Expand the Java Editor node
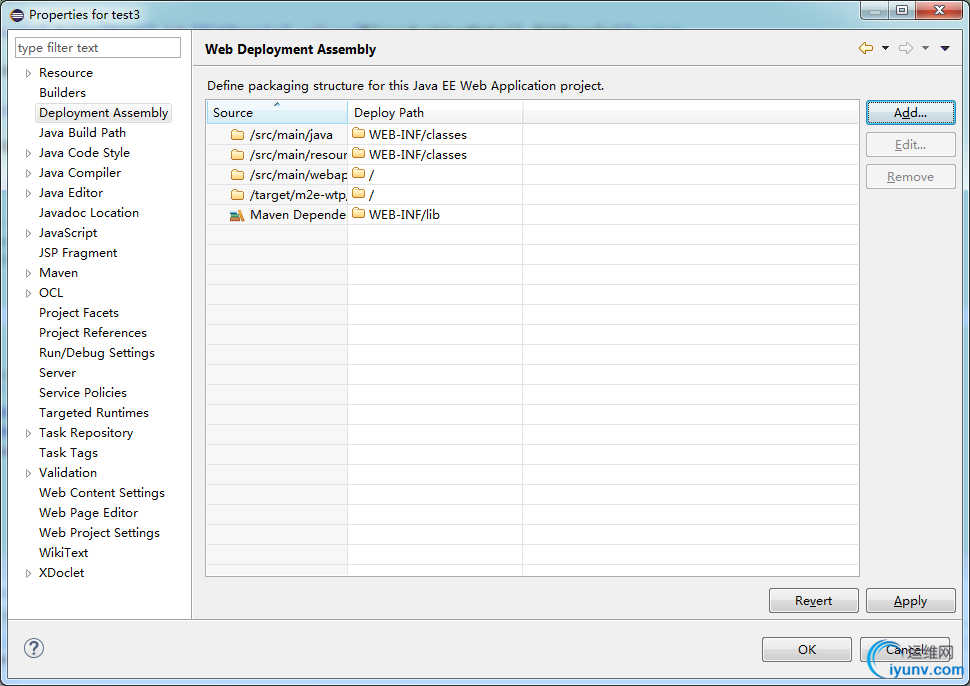970x686 pixels. click(28, 193)
